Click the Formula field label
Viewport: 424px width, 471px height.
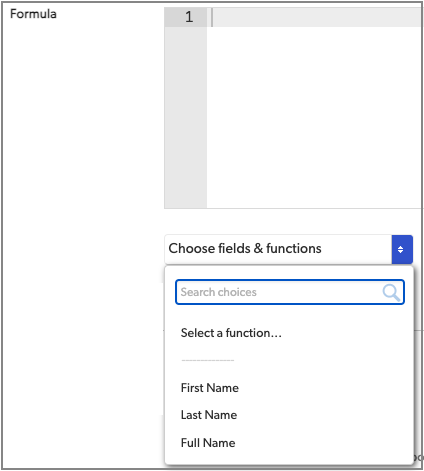click(x=33, y=14)
